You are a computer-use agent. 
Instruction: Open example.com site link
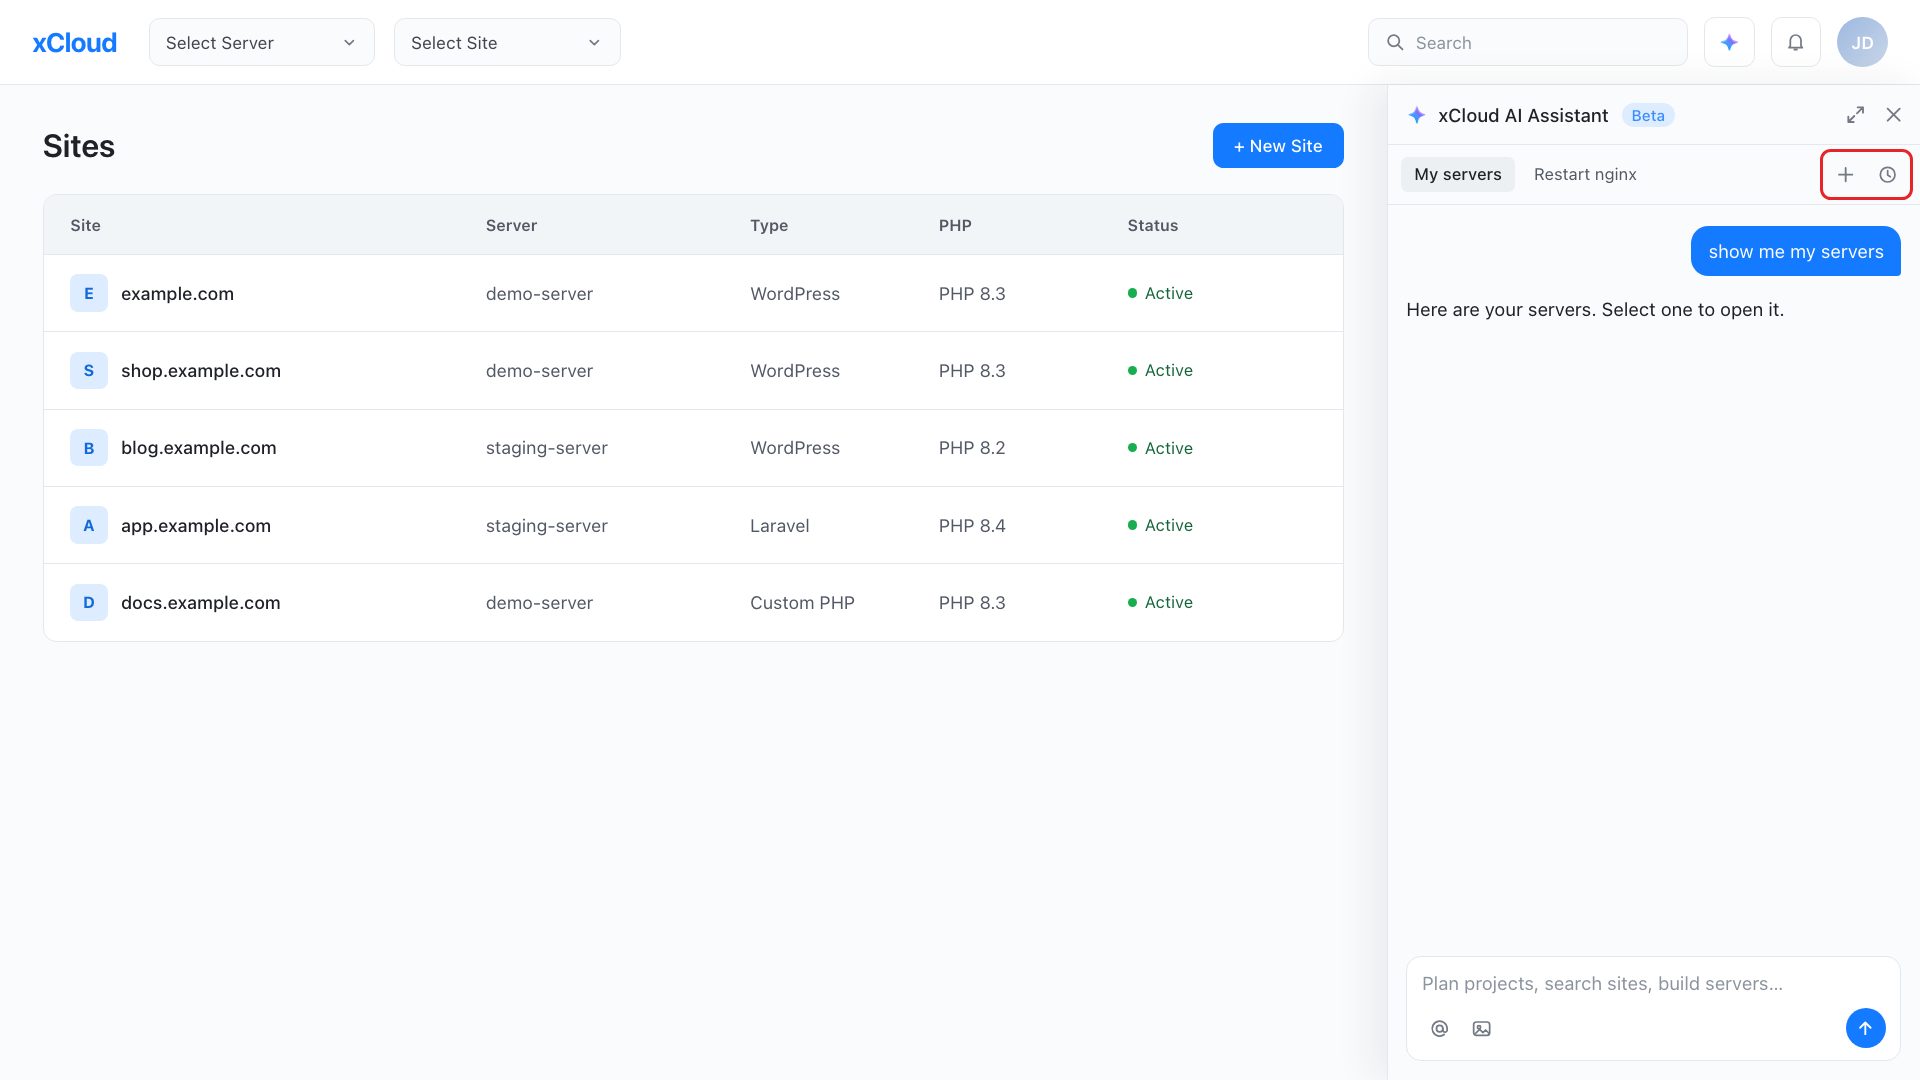point(177,294)
